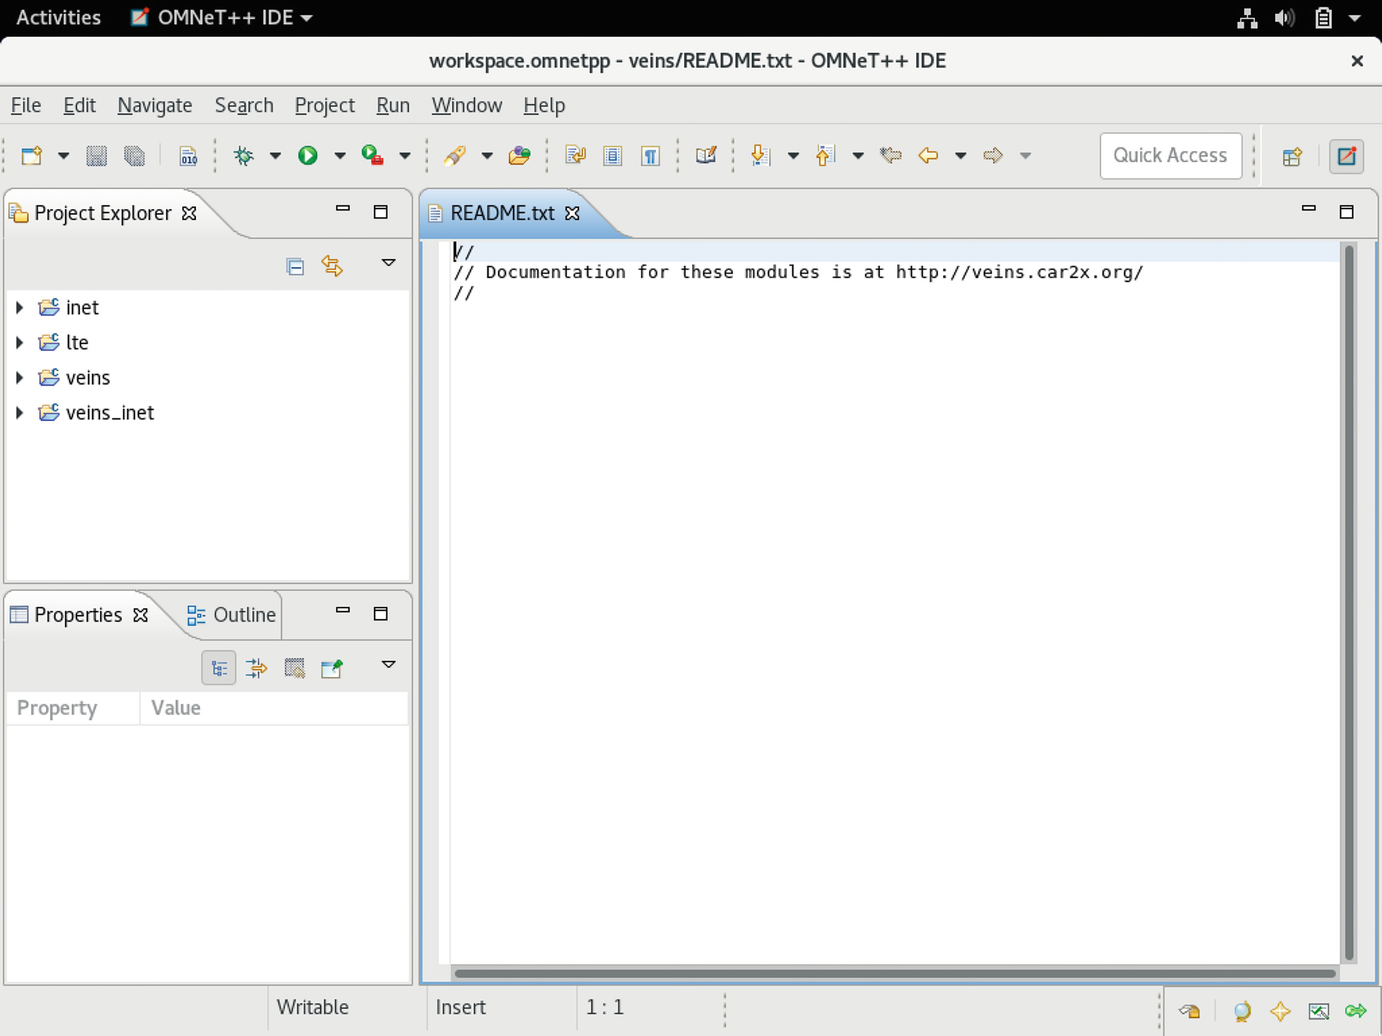Pin Properties view to selection
Viewport: 1382px width, 1036px height.
pyautogui.click(x=332, y=668)
